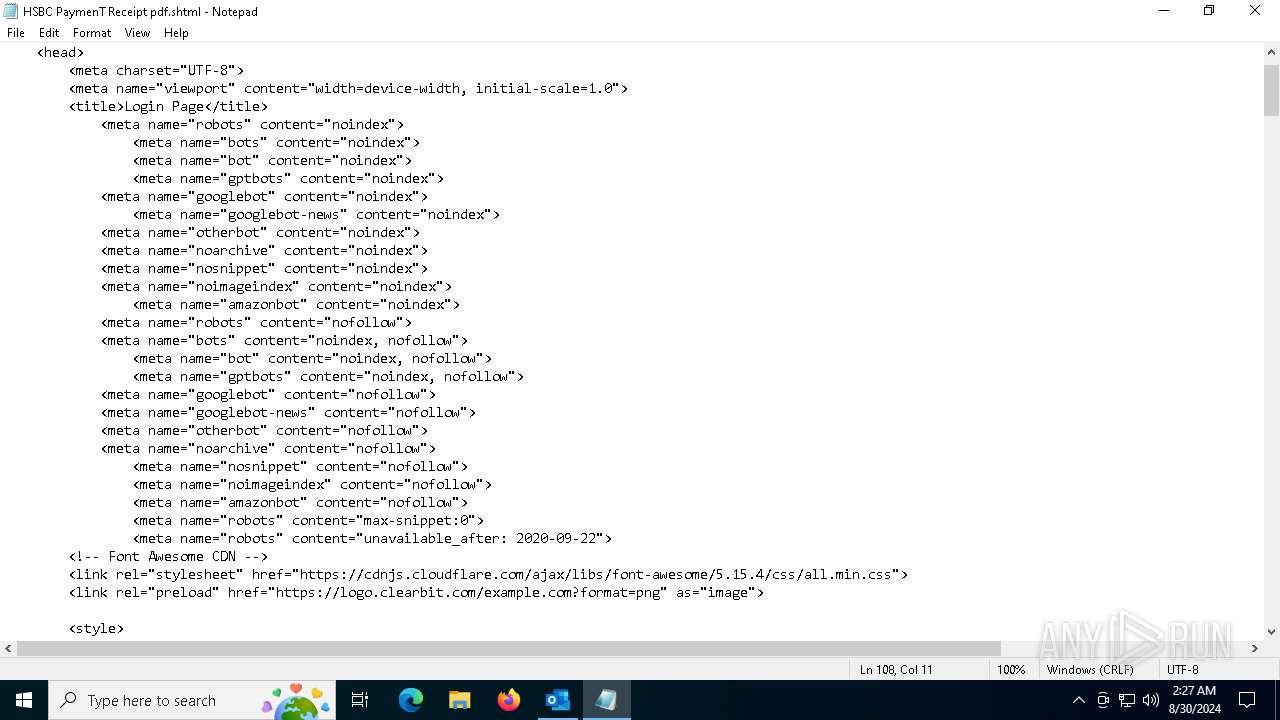The image size is (1280, 720).
Task: Click the <head> tag line
Action: pyautogui.click(x=61, y=53)
